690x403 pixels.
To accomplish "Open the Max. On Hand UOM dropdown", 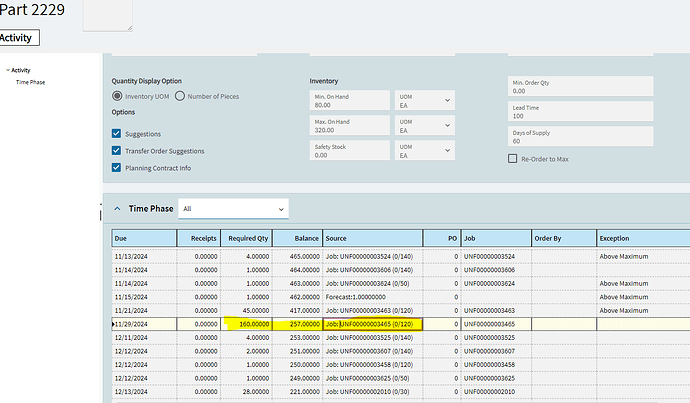I will [425, 125].
